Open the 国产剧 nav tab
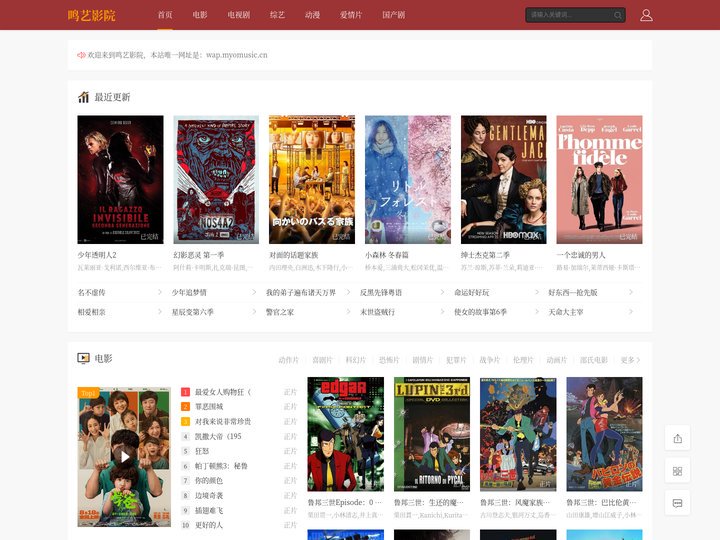Viewport: 720px width, 540px height. pyautogui.click(x=394, y=15)
